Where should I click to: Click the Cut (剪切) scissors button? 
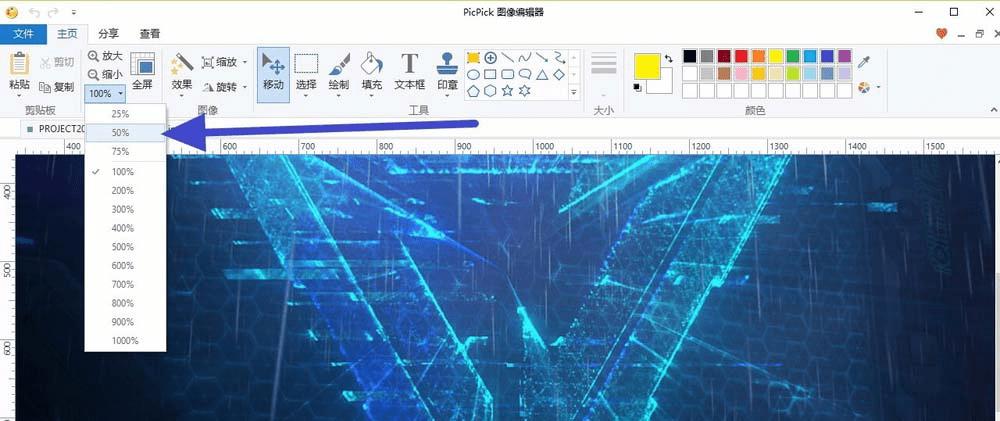(x=57, y=63)
